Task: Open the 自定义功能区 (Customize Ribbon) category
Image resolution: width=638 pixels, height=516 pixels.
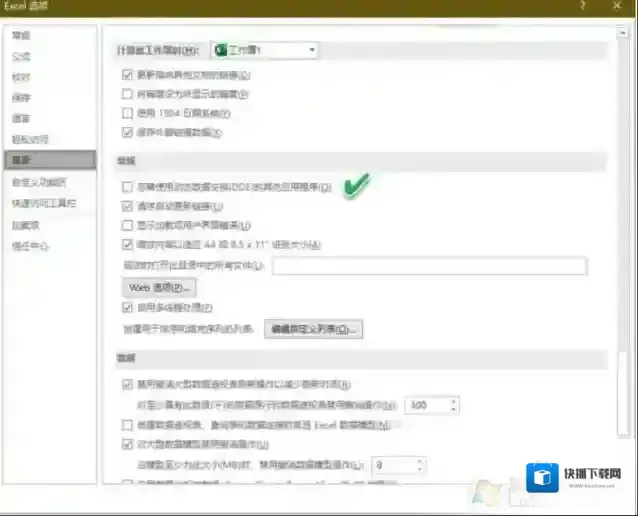Action: (x=40, y=182)
